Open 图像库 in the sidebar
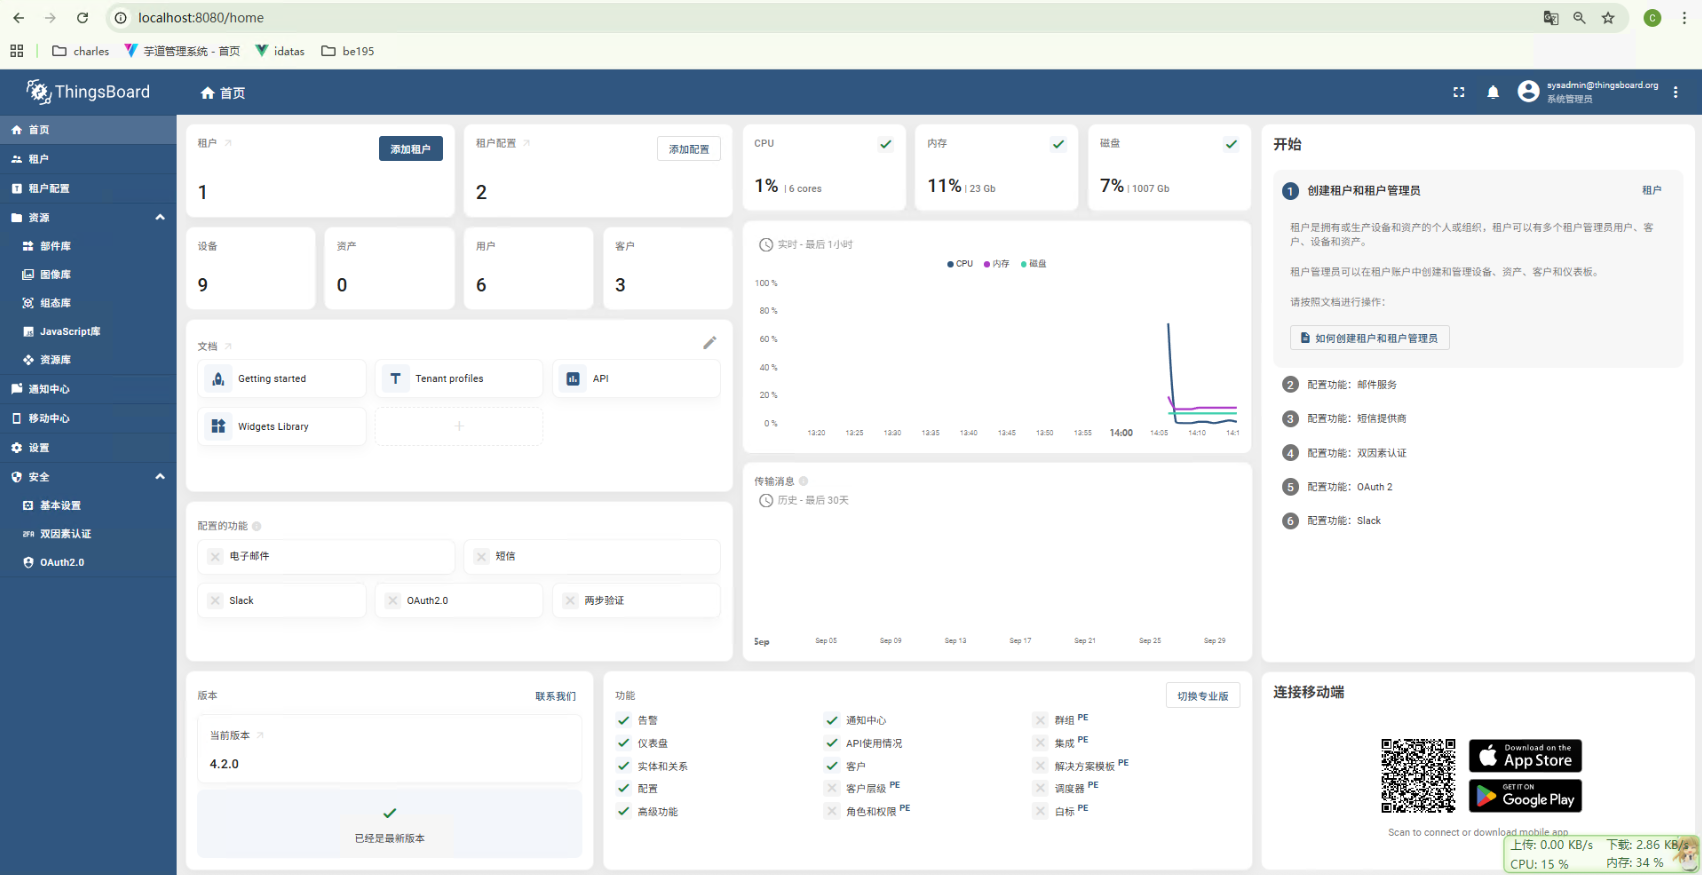Screen dimensions: 1702x875 (88, 274)
